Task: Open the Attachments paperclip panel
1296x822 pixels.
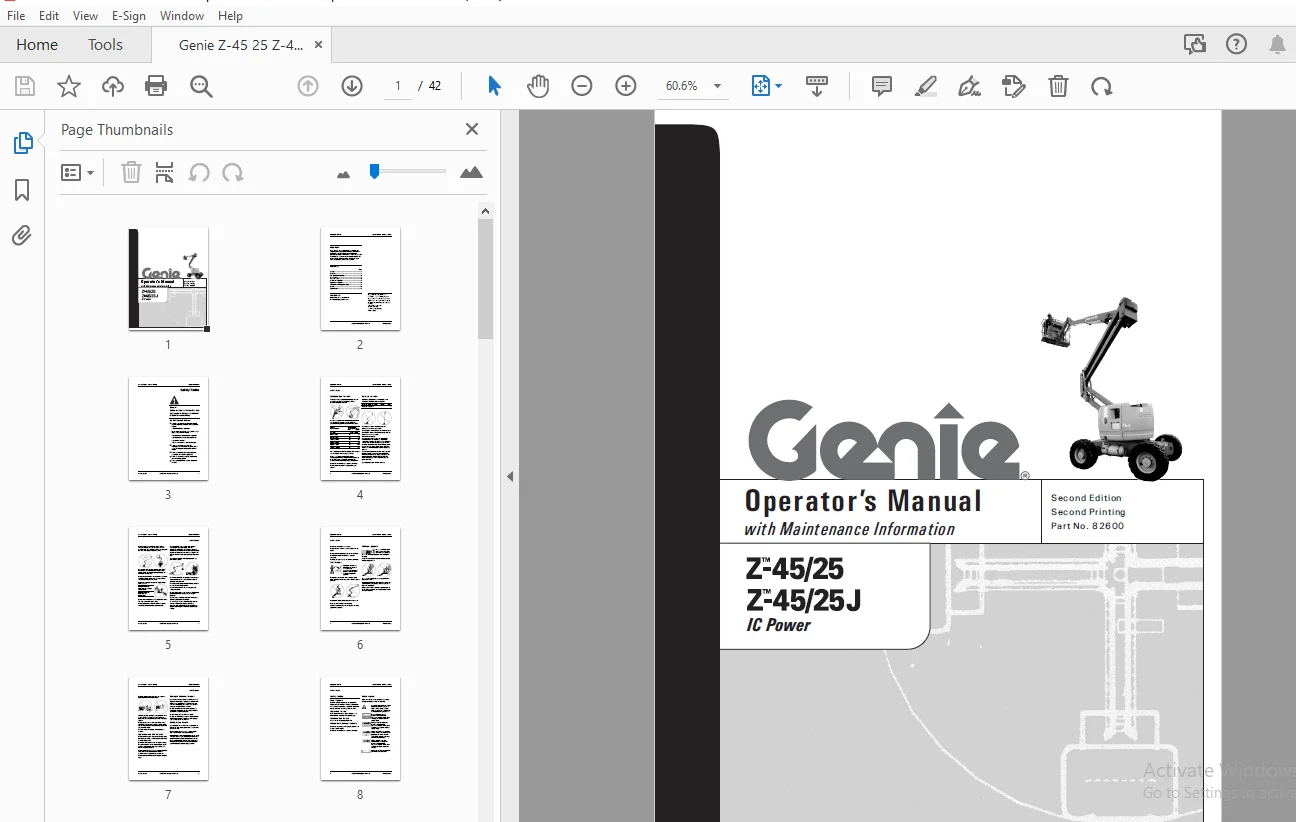Action: 22,236
